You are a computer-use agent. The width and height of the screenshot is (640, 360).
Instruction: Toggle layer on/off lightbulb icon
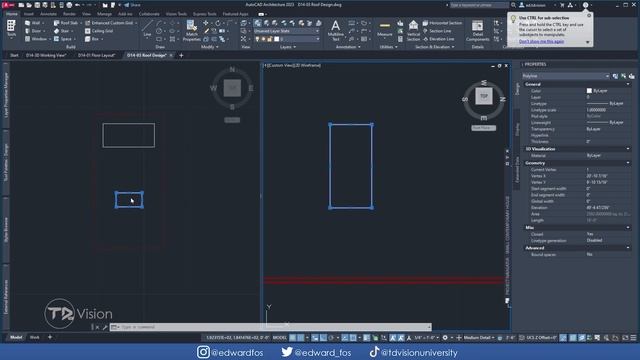(257, 39)
